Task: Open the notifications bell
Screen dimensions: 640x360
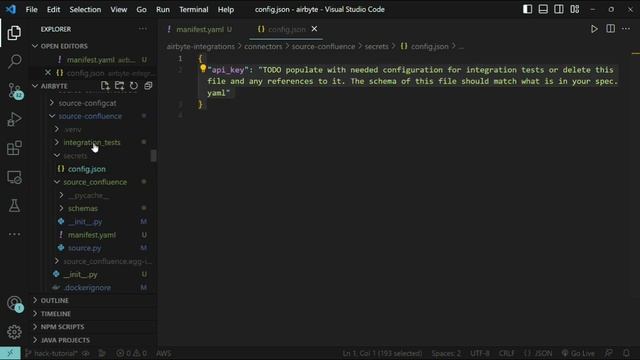Action: pos(626,353)
